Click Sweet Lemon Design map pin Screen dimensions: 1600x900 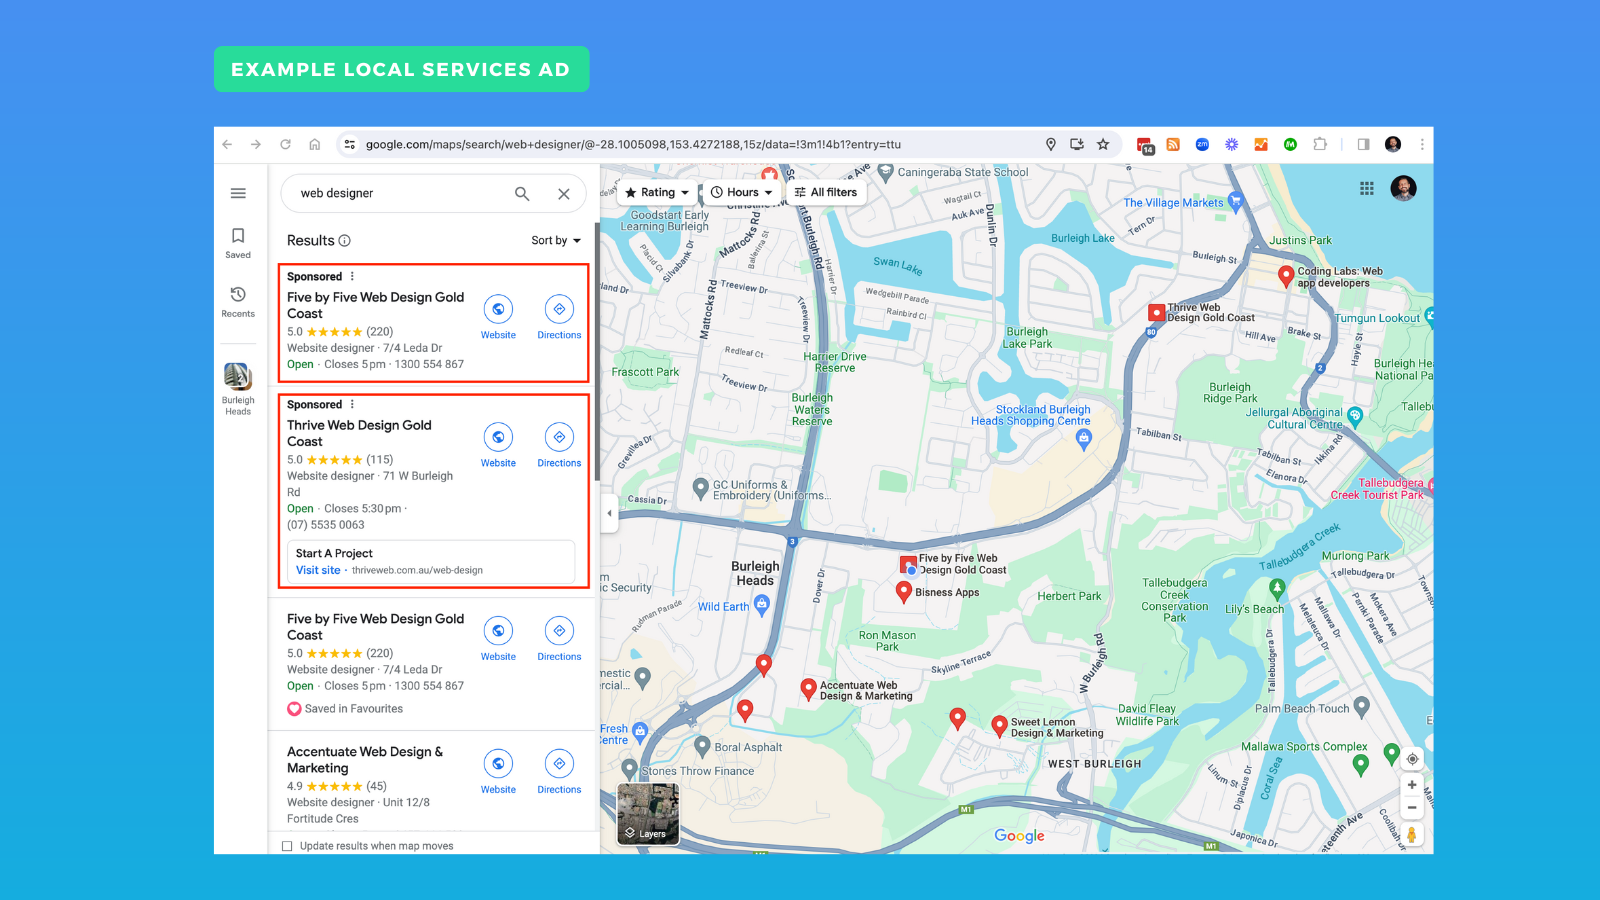pyautogui.click(x=999, y=726)
